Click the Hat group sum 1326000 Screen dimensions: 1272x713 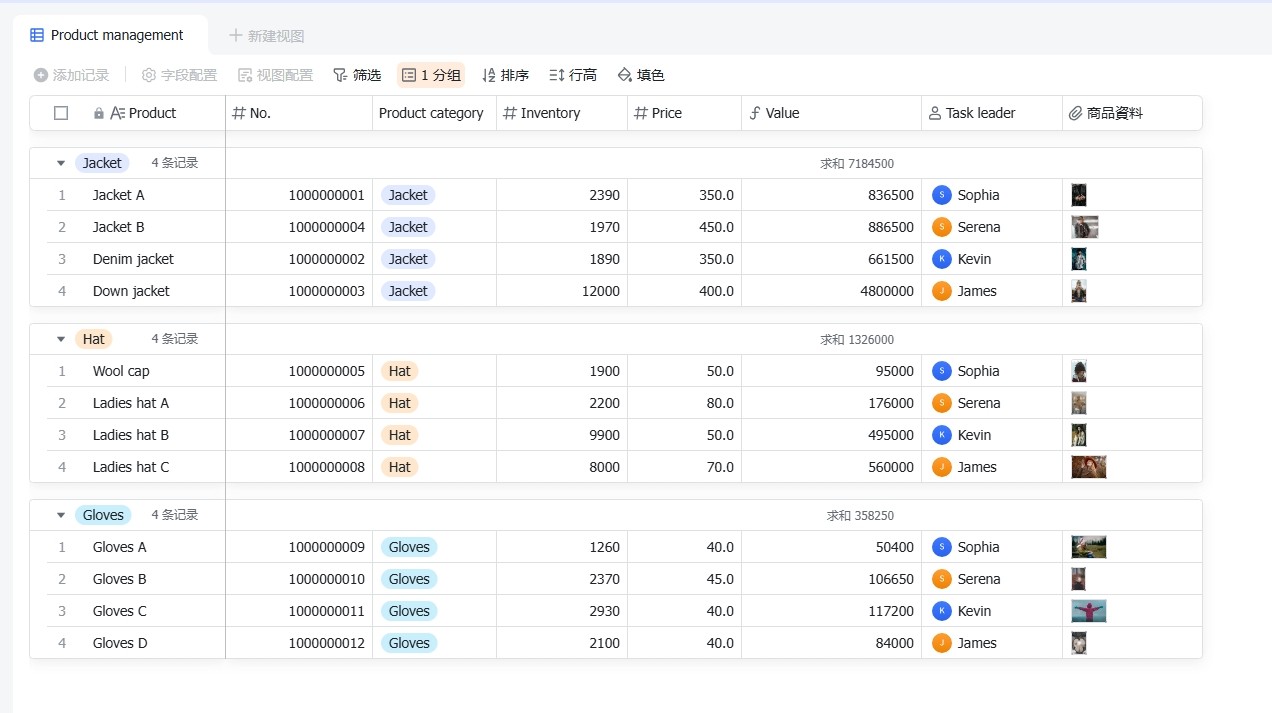point(857,339)
